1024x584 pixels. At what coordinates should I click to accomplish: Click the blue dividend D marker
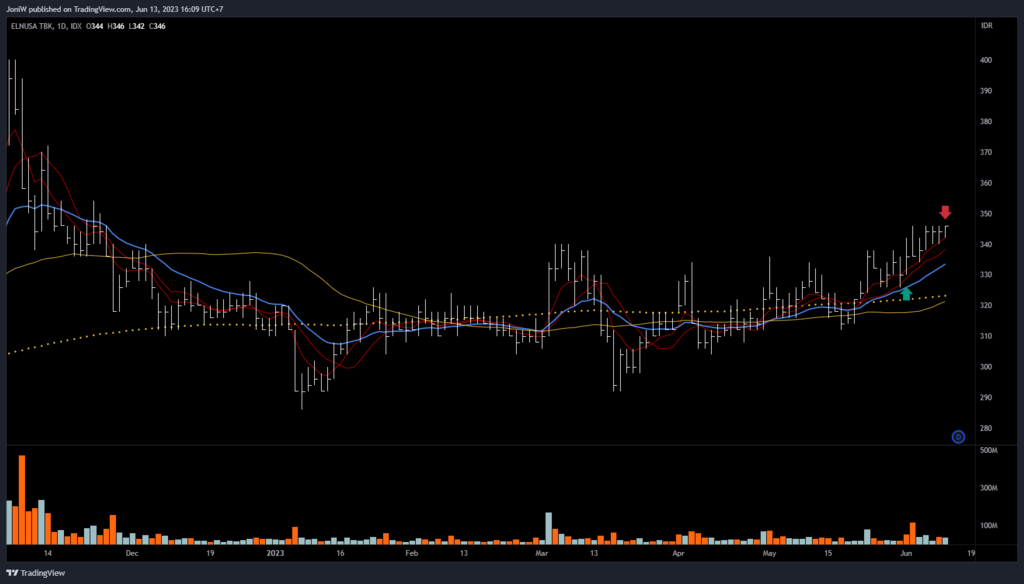tap(957, 436)
